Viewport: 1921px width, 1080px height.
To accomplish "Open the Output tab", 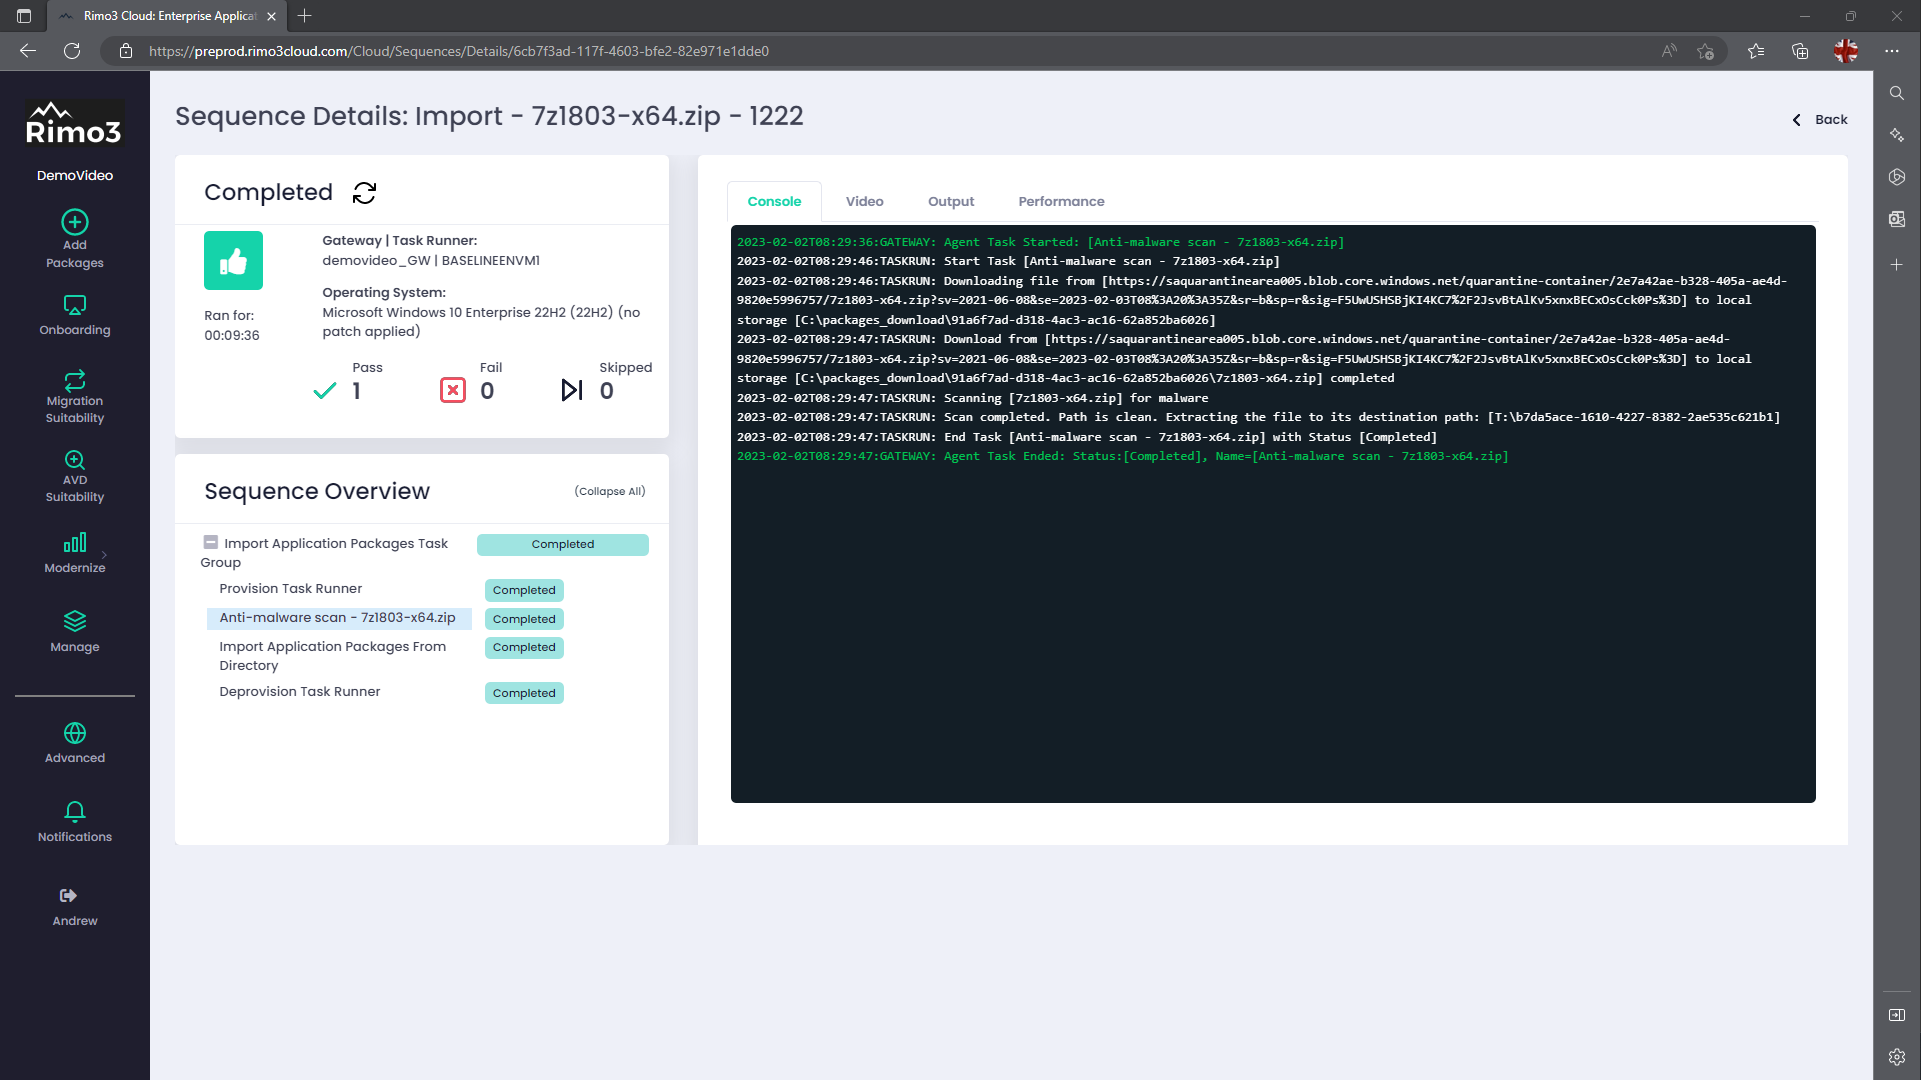I will click(x=950, y=201).
